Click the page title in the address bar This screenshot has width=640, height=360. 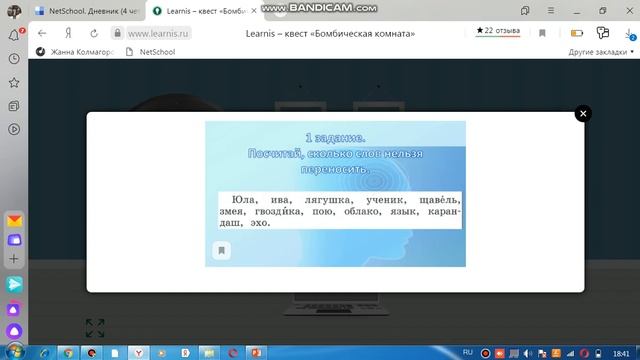tap(330, 33)
